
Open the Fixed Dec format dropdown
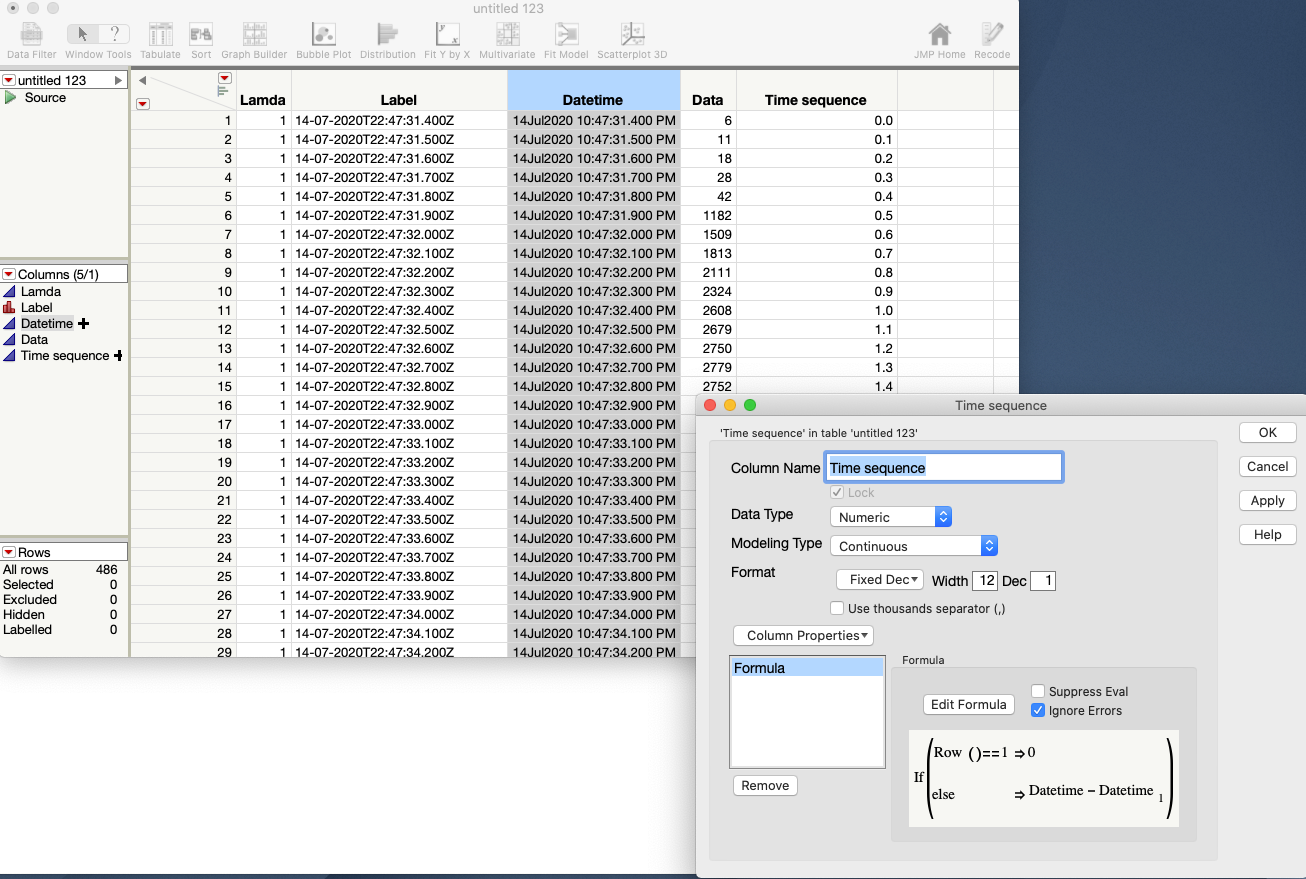pos(879,579)
